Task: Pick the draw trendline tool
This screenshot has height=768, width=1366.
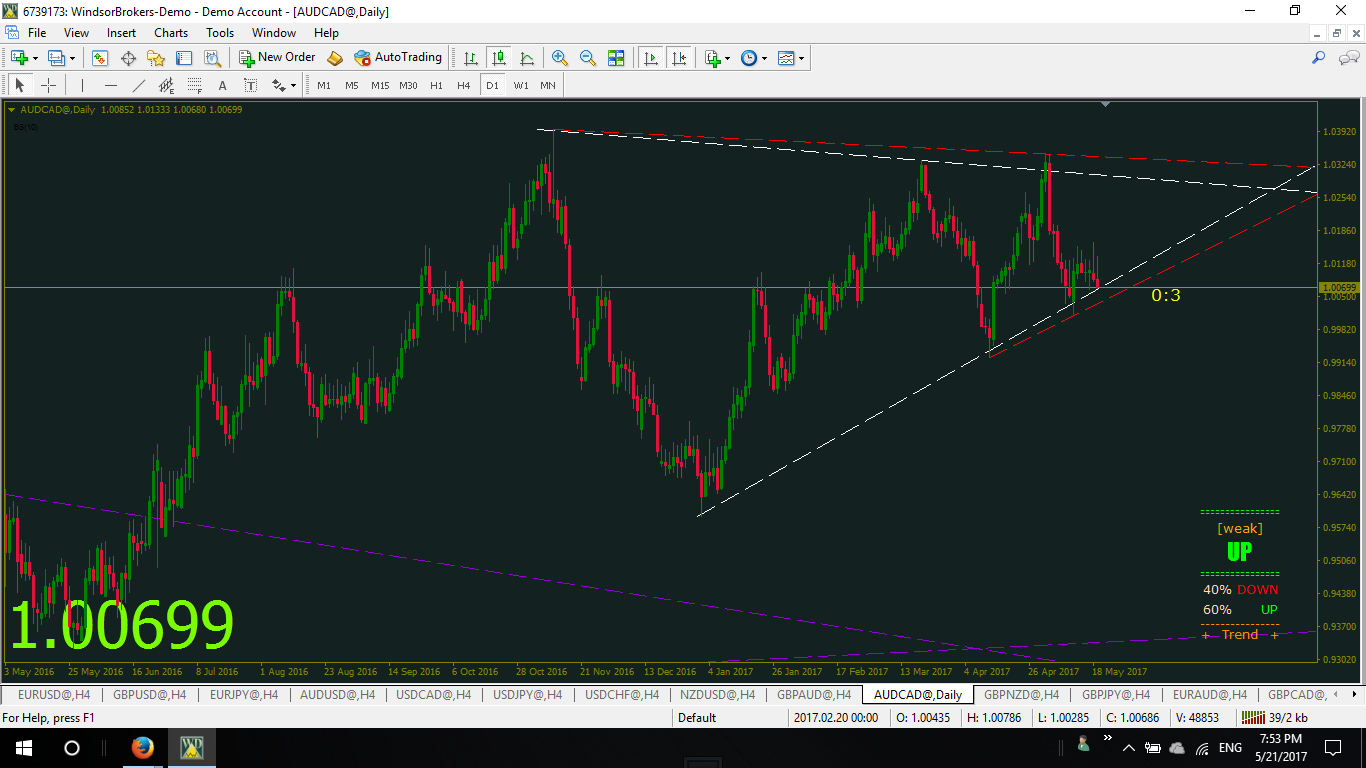Action: pos(139,85)
